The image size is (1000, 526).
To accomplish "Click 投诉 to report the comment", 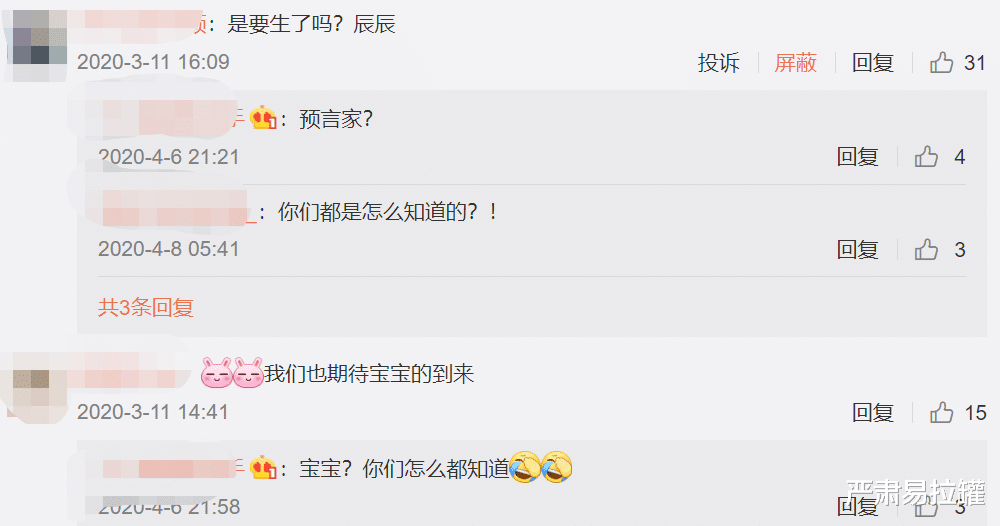I will point(718,62).
